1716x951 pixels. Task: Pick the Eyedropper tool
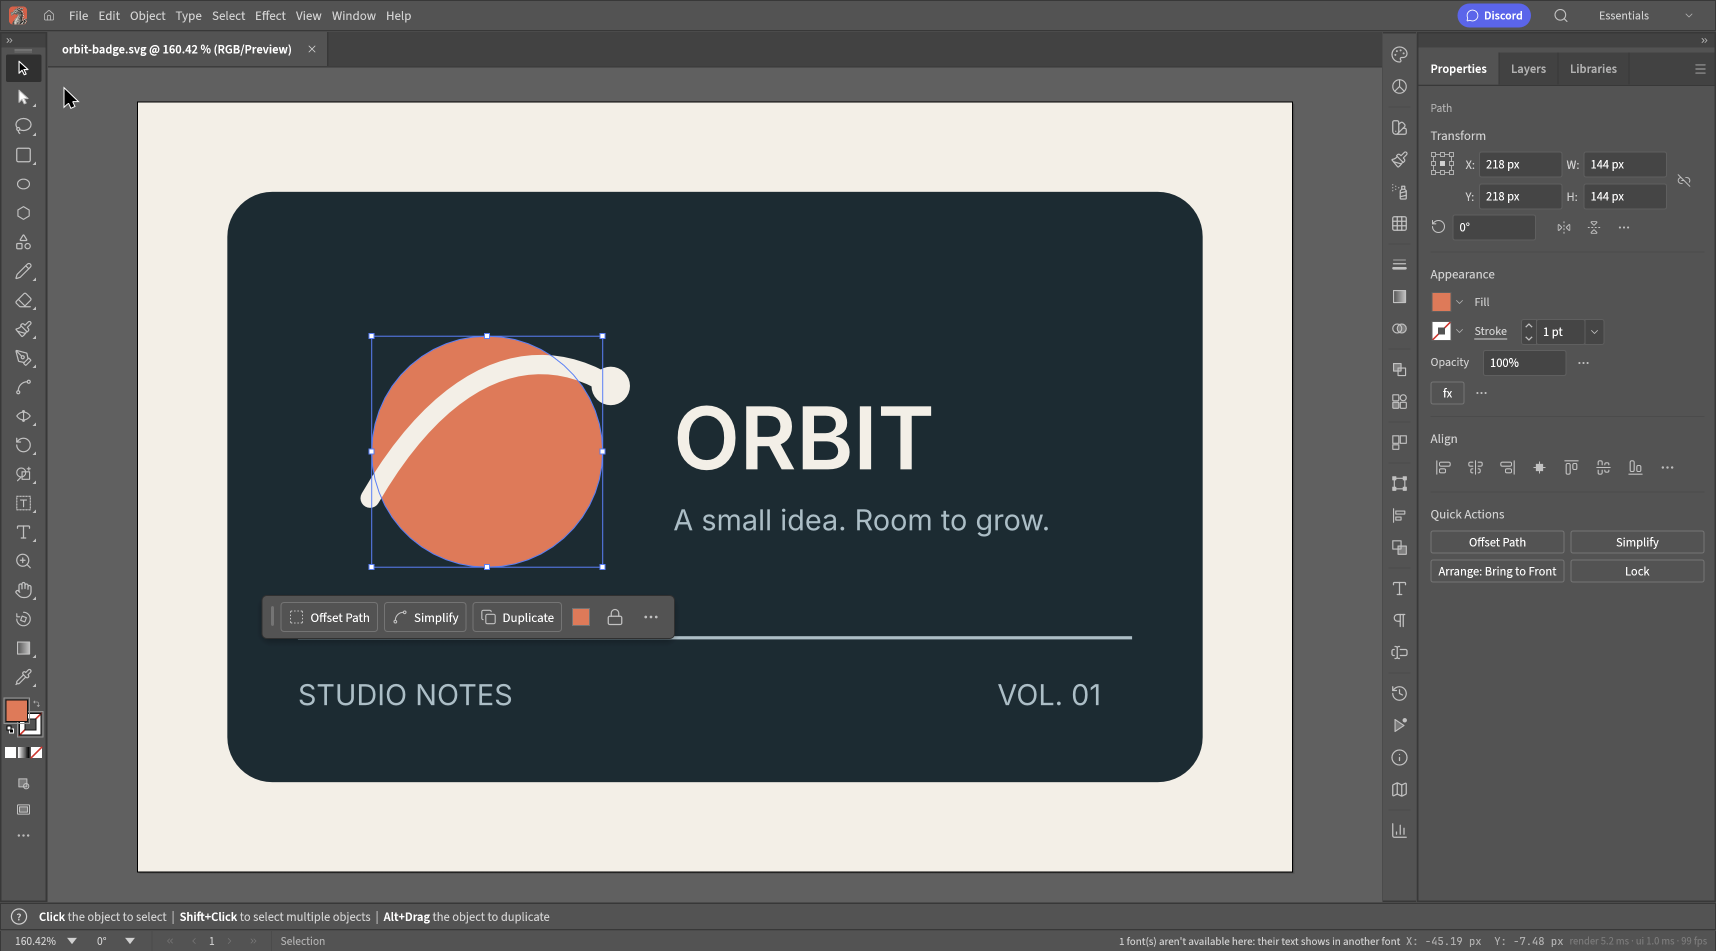point(23,677)
